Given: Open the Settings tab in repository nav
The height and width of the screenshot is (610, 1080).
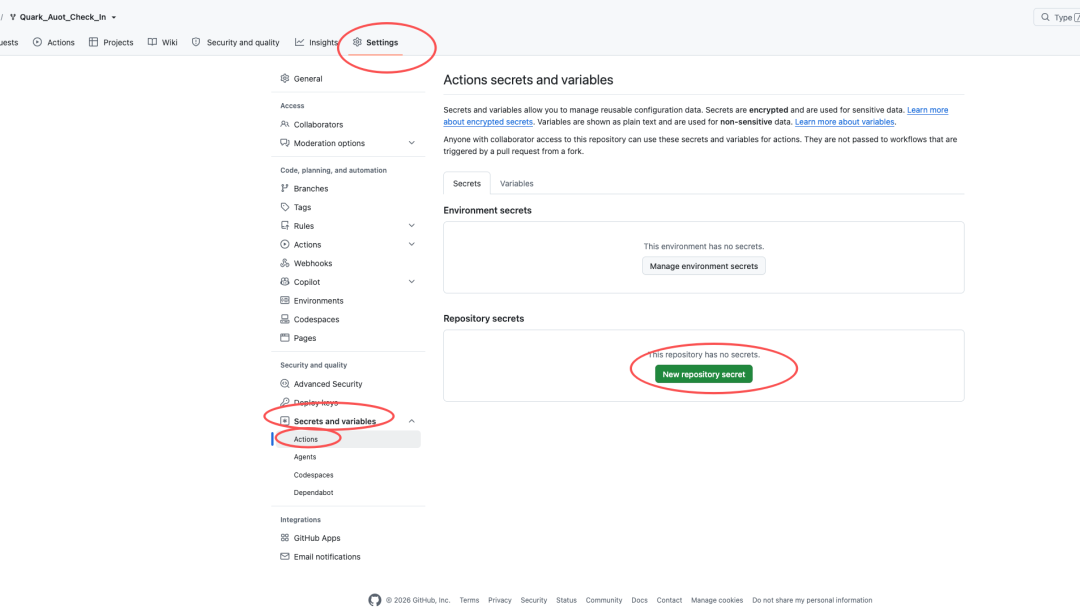Looking at the screenshot, I should [x=375, y=42].
